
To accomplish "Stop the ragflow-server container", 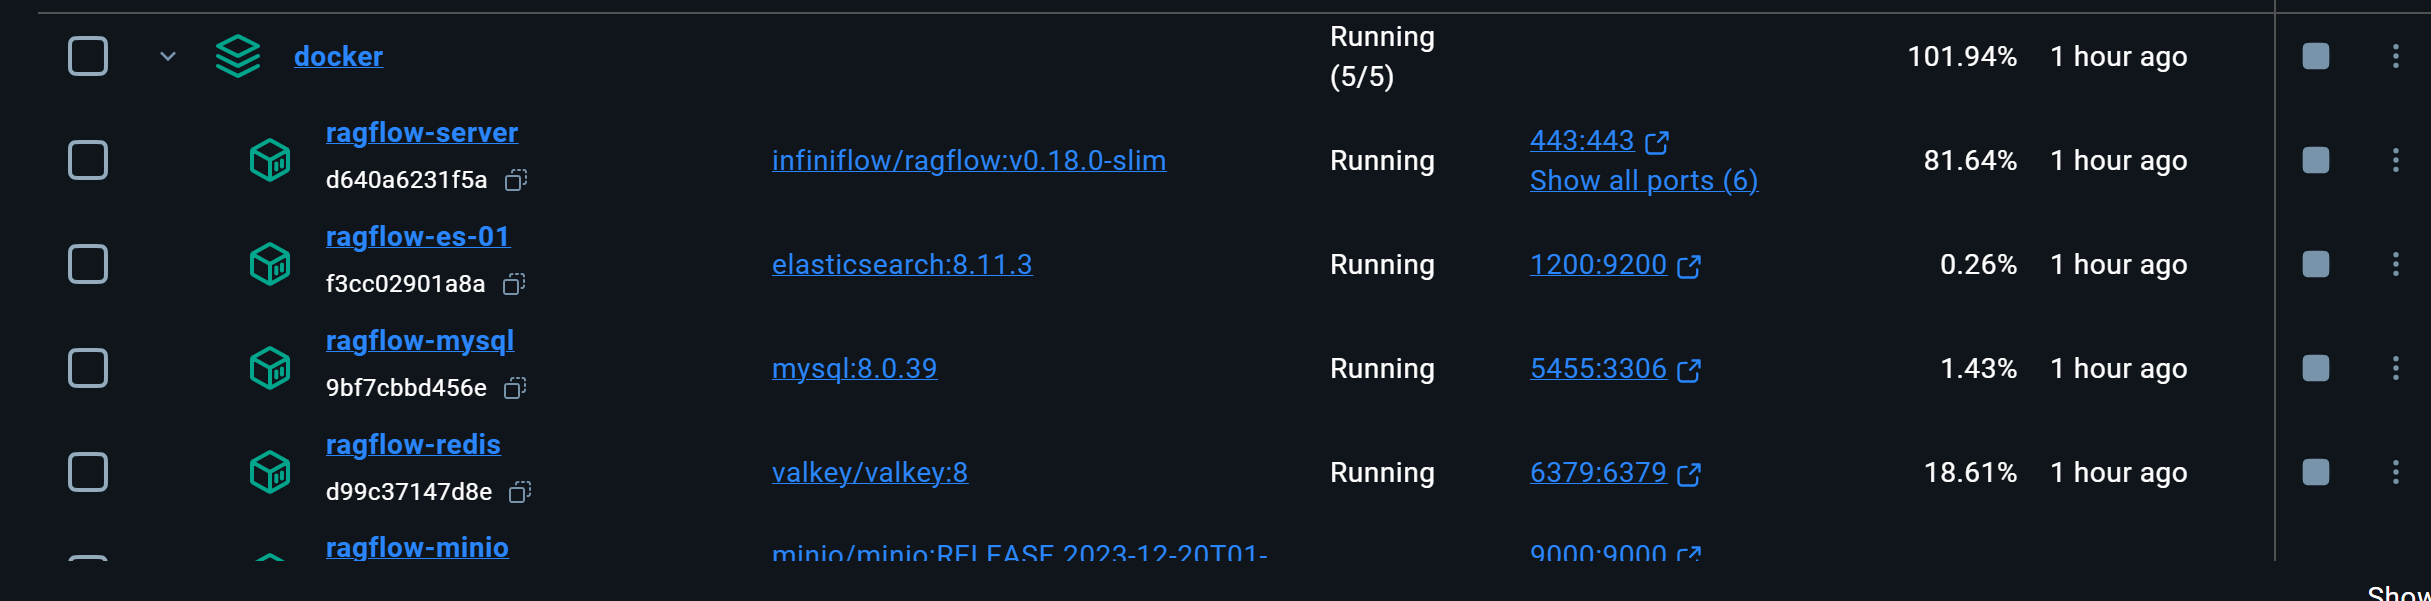I will (x=2316, y=160).
